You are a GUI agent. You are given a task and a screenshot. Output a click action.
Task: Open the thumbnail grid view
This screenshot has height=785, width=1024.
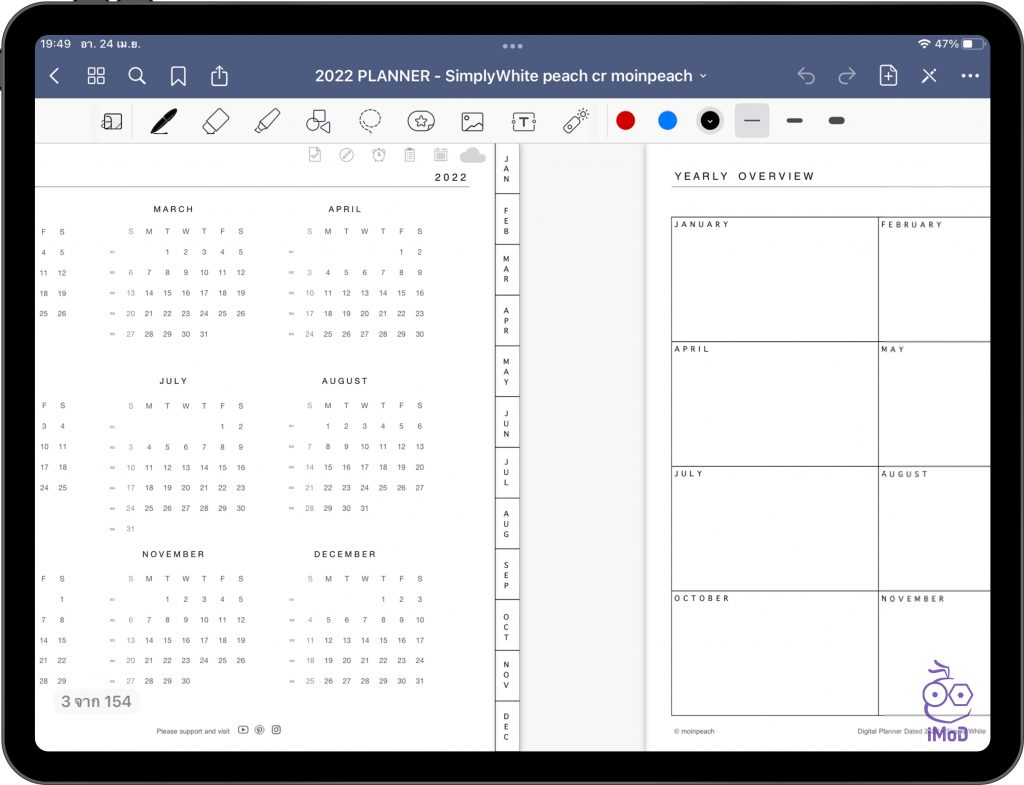[96, 76]
